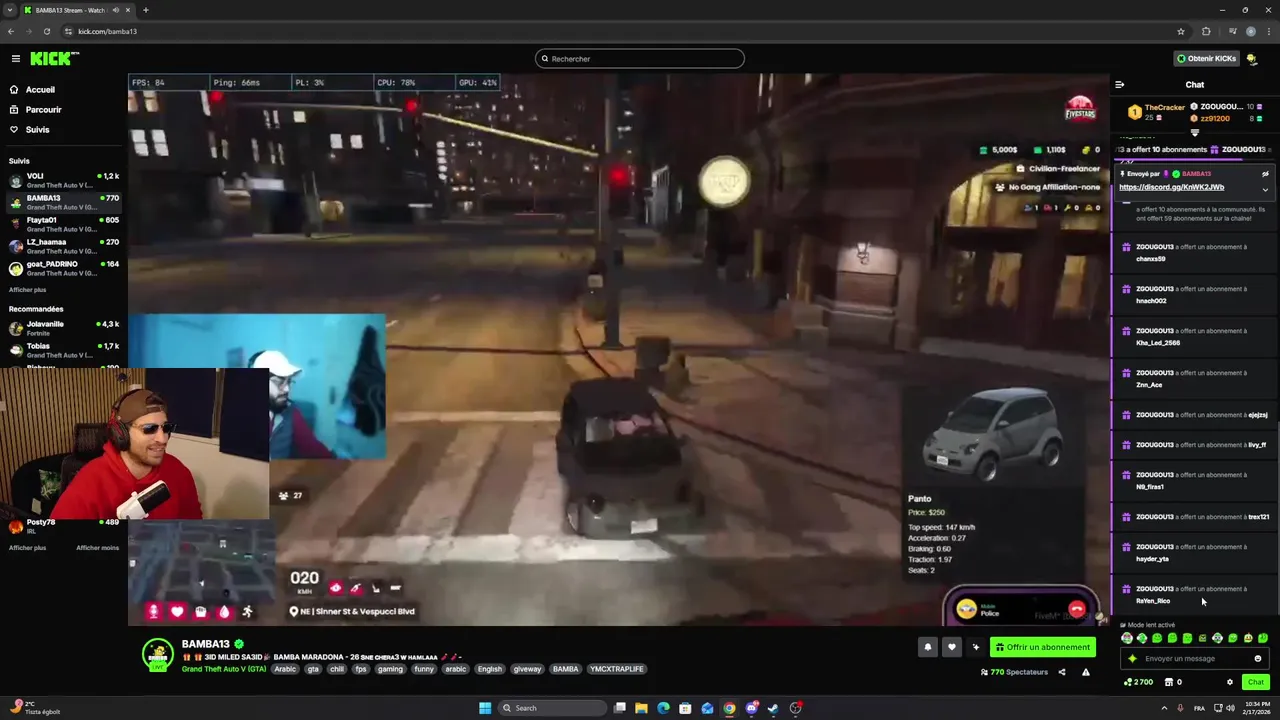
Task: Click the Rechercher search field
Action: pos(640,59)
